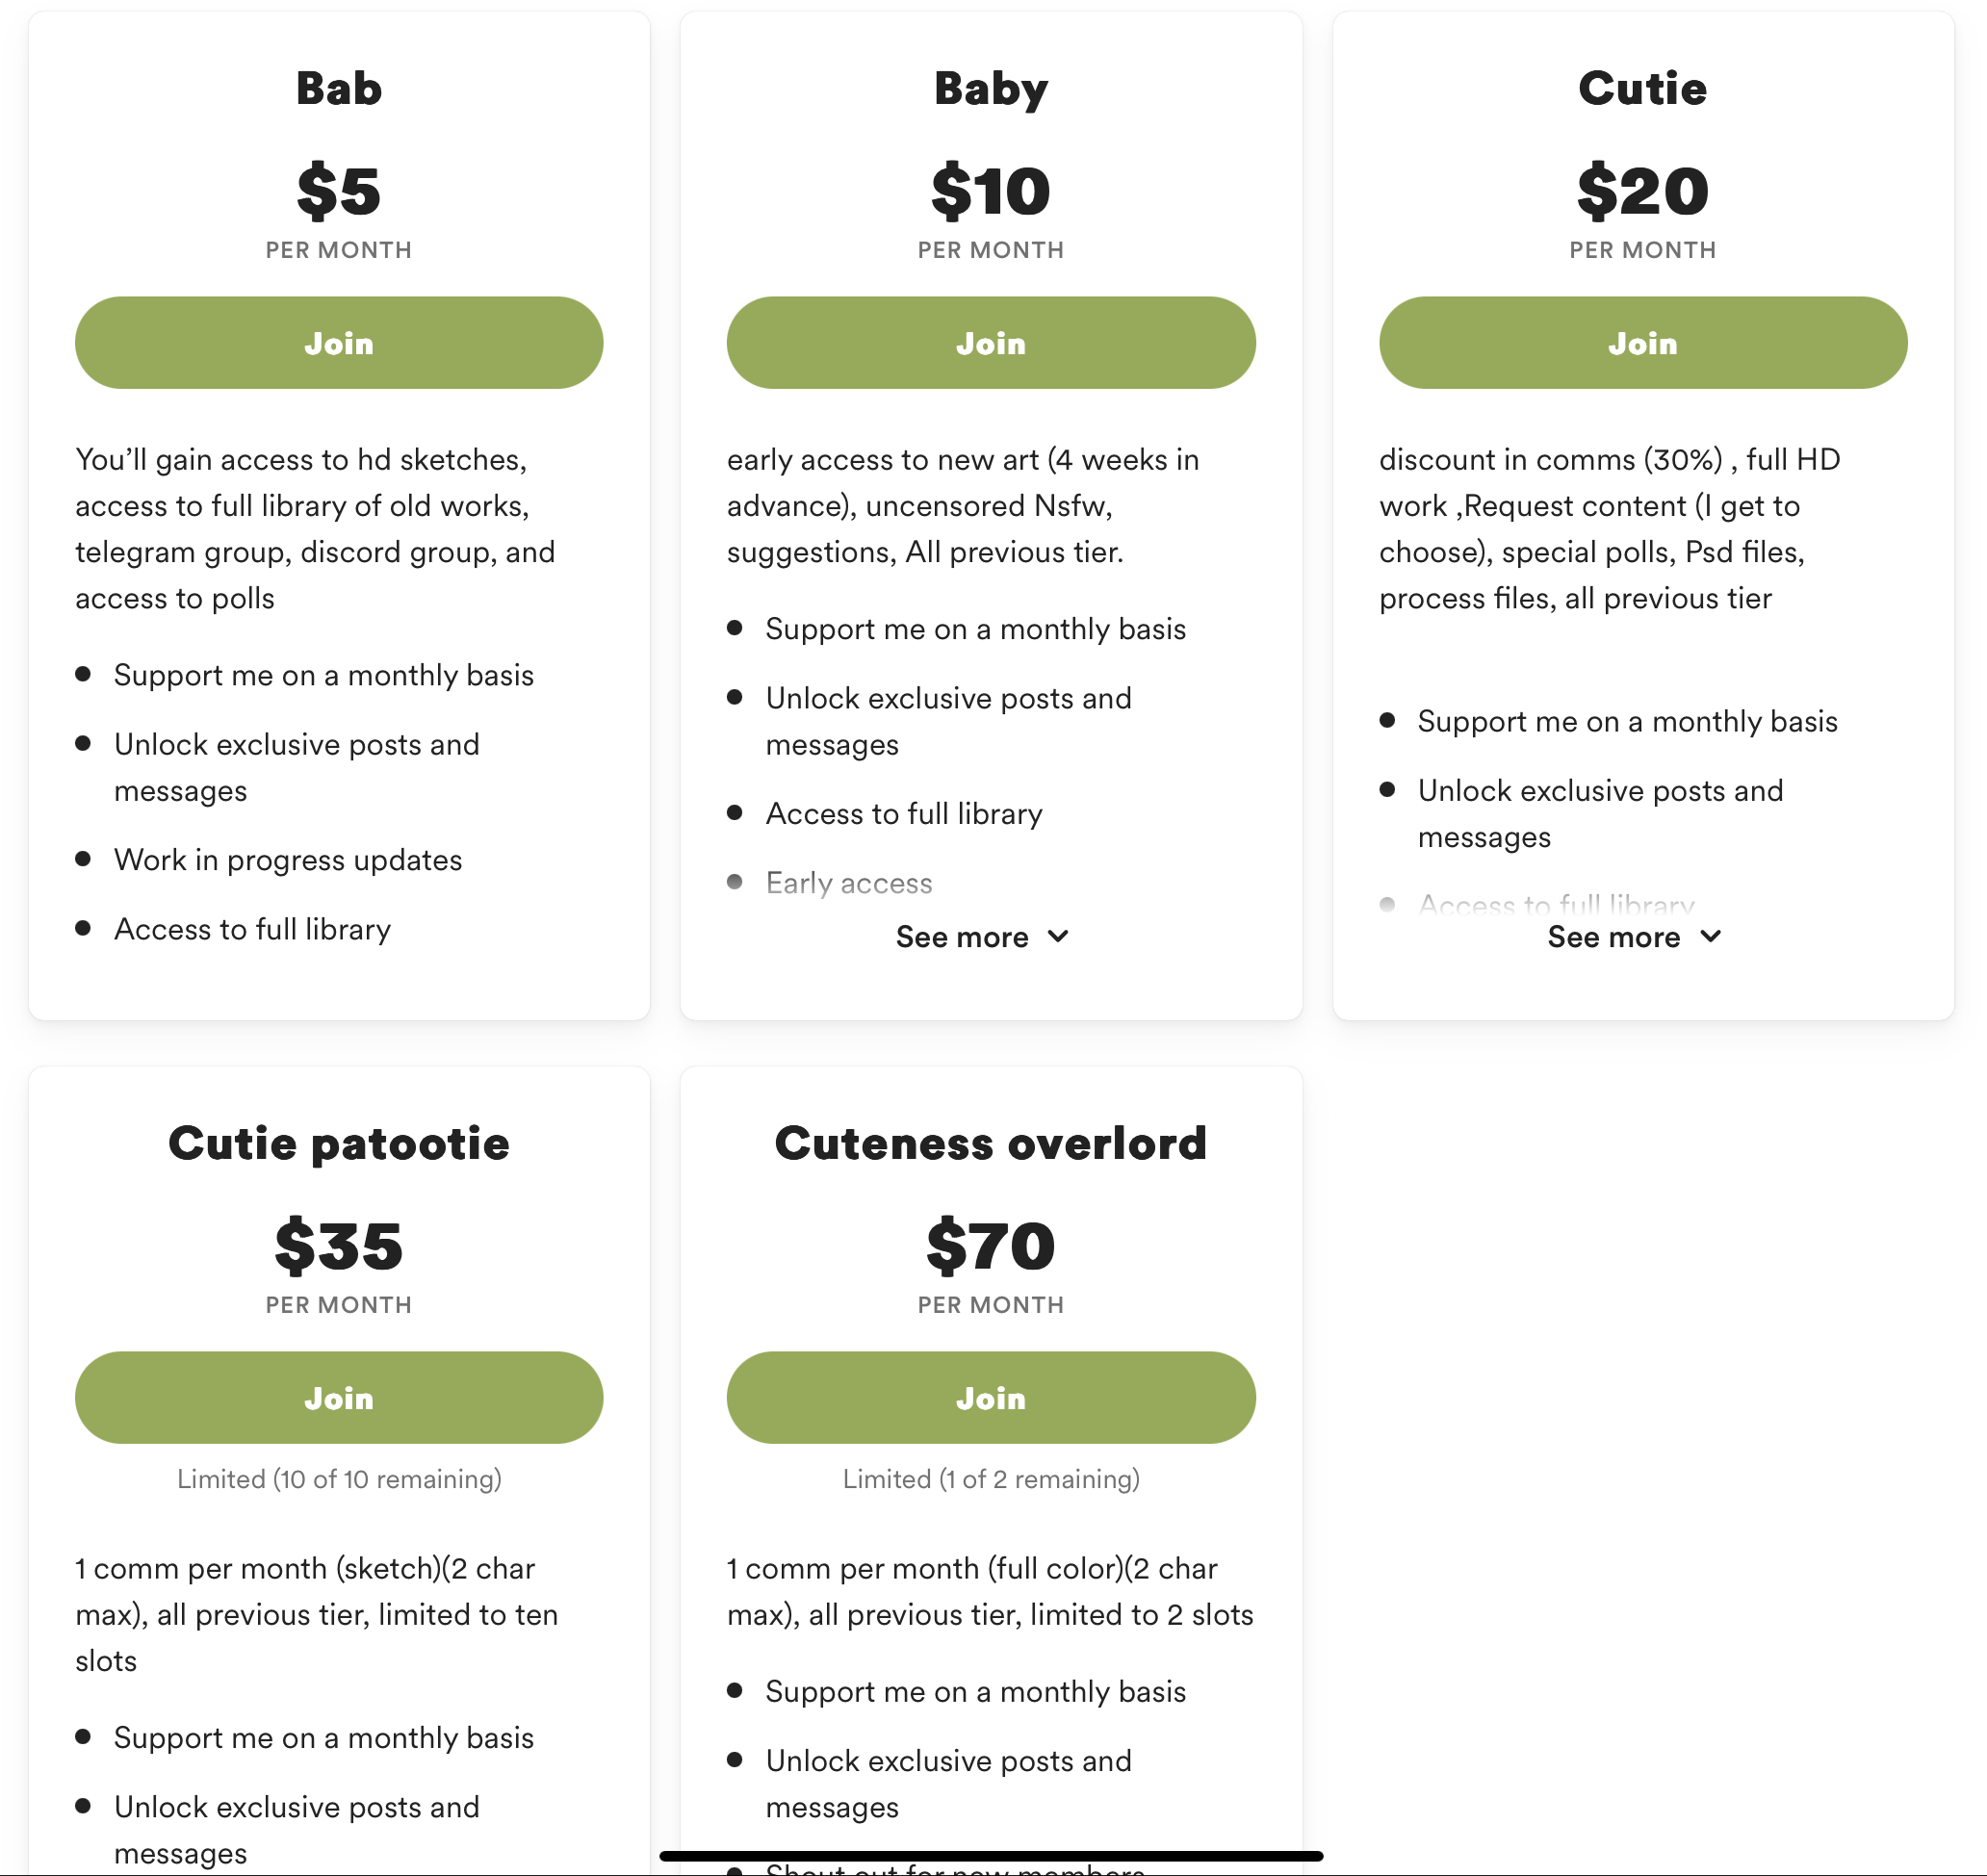Click the Cutie tier heading
This screenshot has width=1987, height=1876.
1642,88
